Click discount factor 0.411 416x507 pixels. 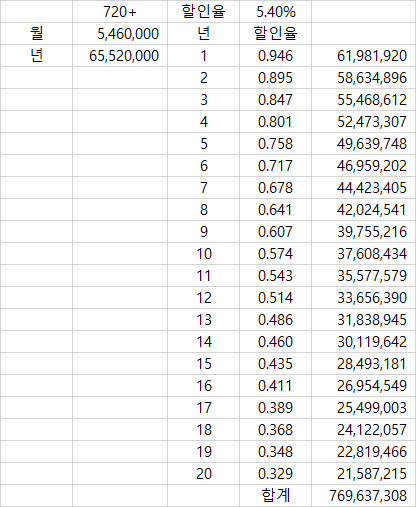(275, 386)
